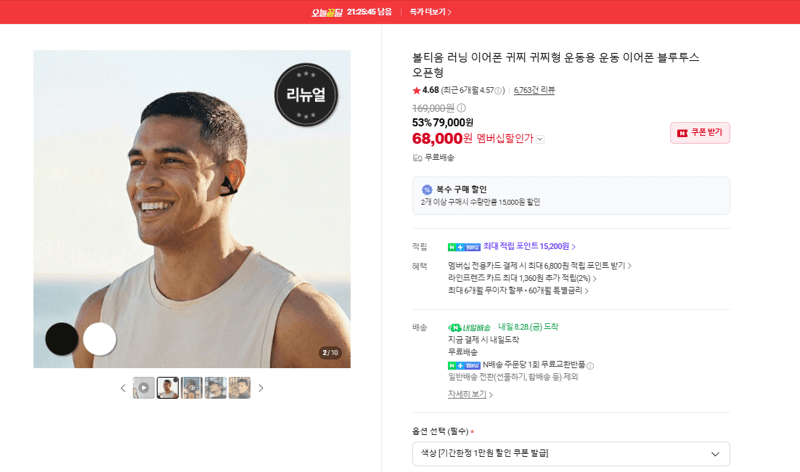Click the info icon next to the 4.57 recent rating
This screenshot has height=472, width=800.
click(x=498, y=91)
